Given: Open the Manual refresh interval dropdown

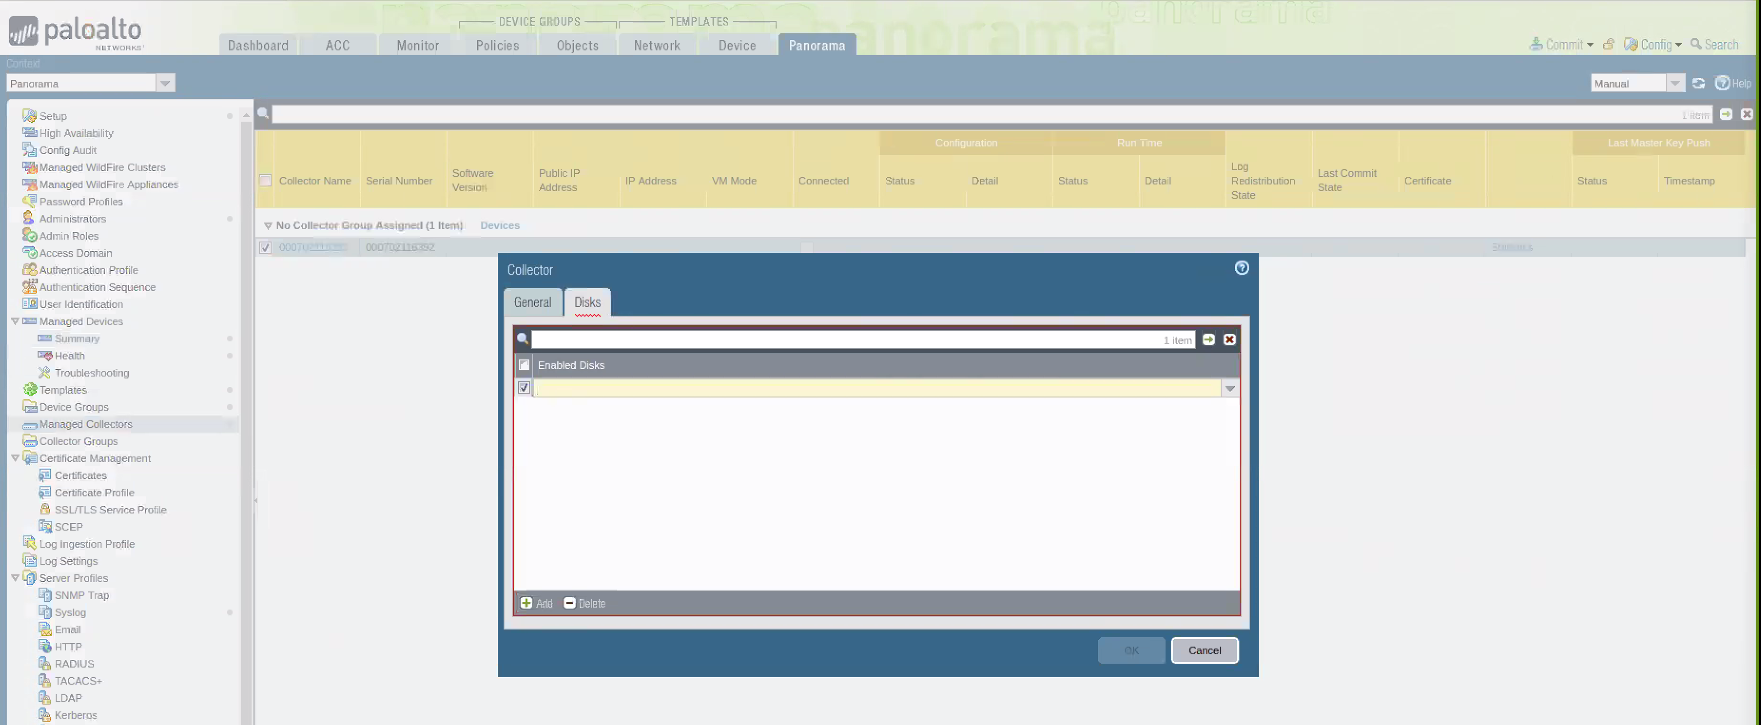Looking at the screenshot, I should [x=1675, y=83].
